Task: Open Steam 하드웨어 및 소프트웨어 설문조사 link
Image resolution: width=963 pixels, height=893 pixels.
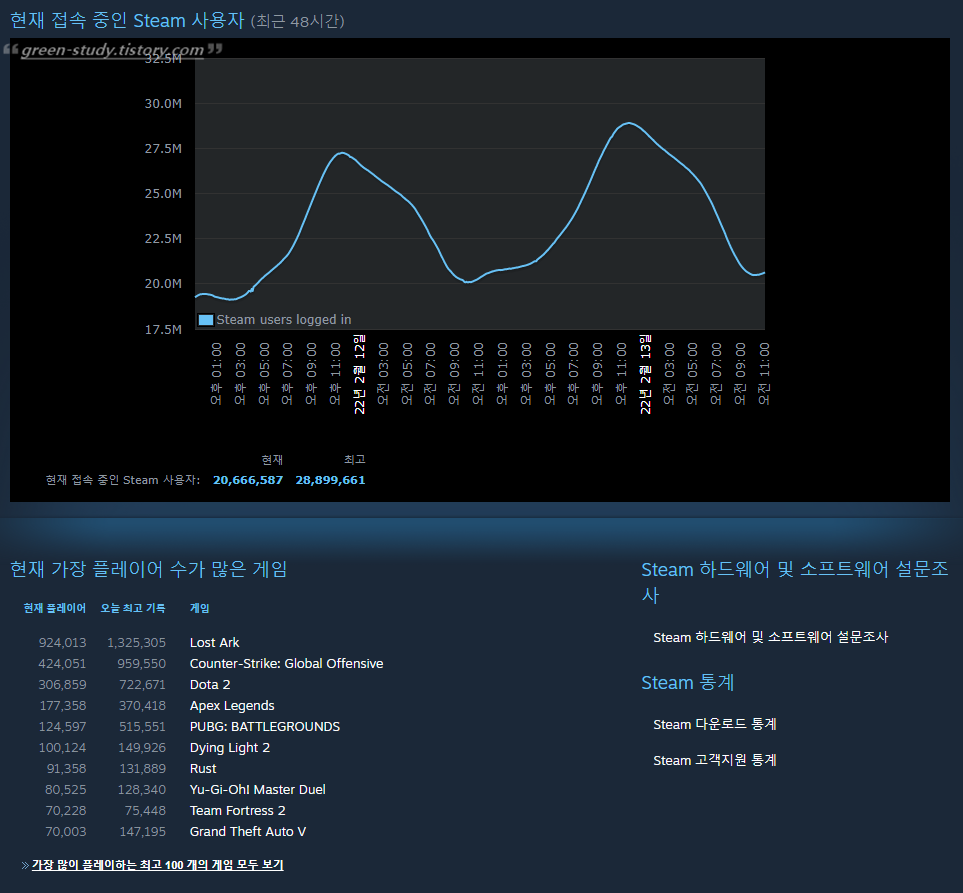Action: 770,637
